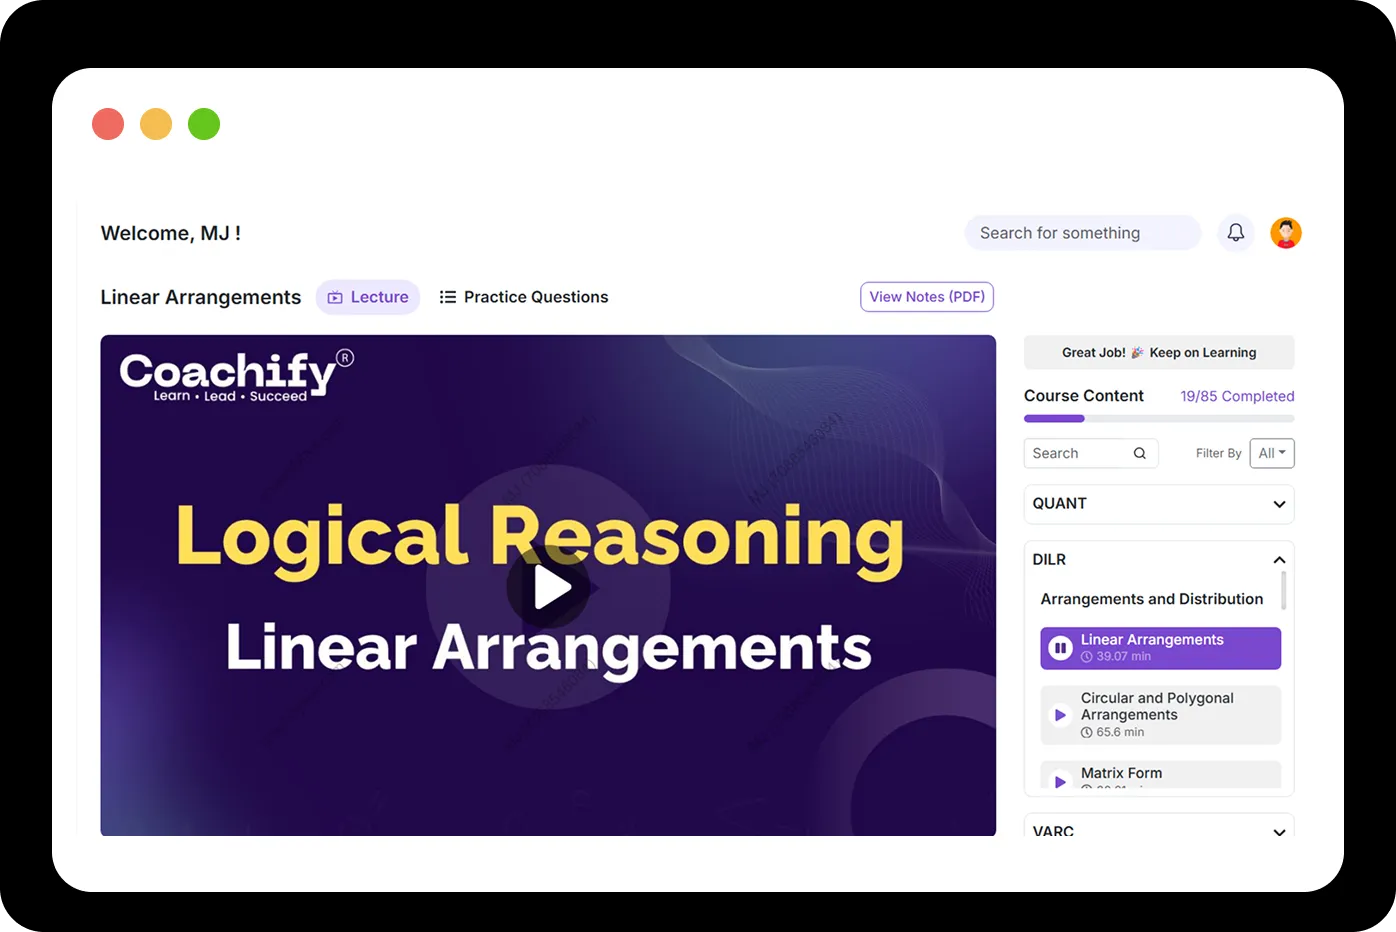Play the Logical Reasoning video
Screen dimensions: 1396x932
coord(548,587)
